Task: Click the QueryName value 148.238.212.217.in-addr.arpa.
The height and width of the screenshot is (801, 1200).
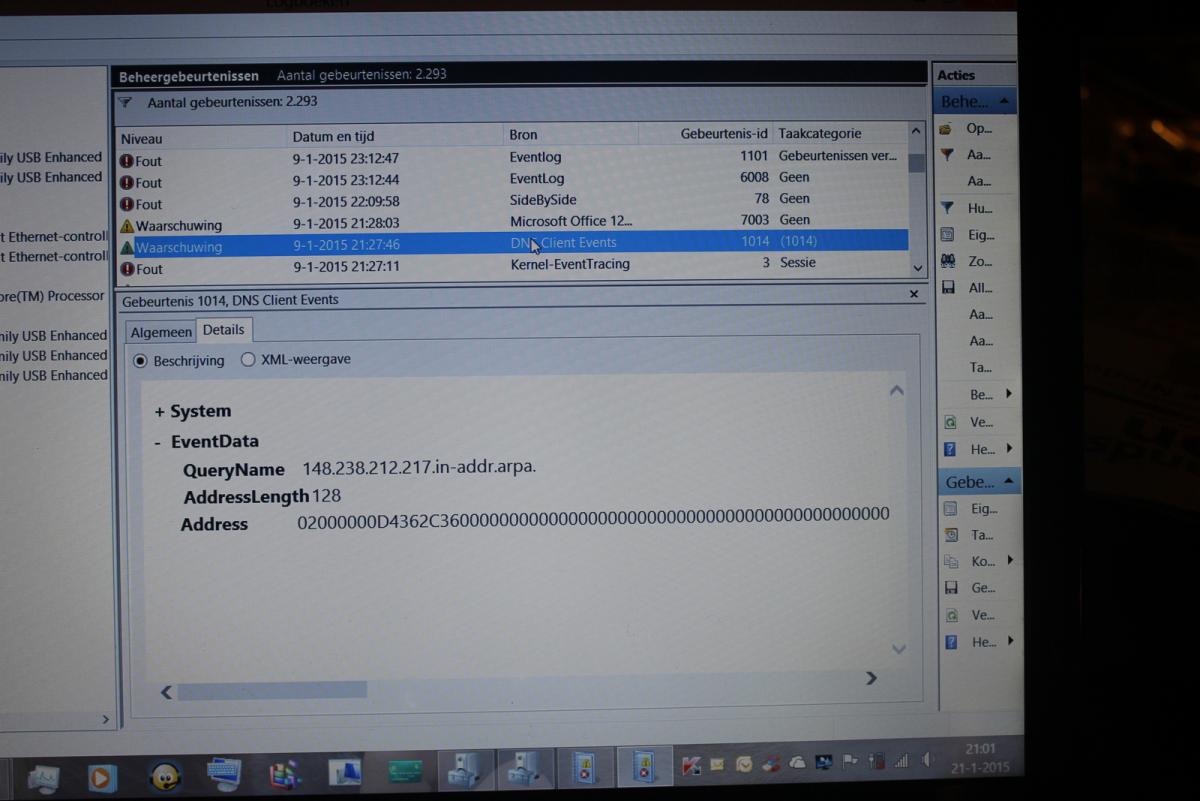Action: tap(419, 468)
